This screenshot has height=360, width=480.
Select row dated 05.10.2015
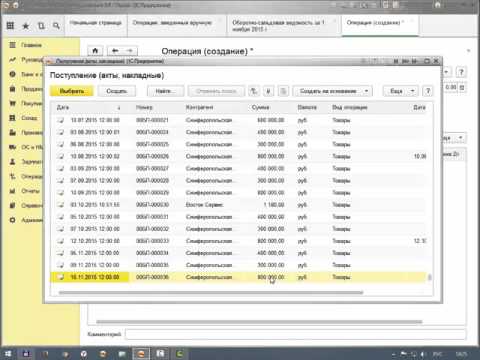tap(239, 217)
